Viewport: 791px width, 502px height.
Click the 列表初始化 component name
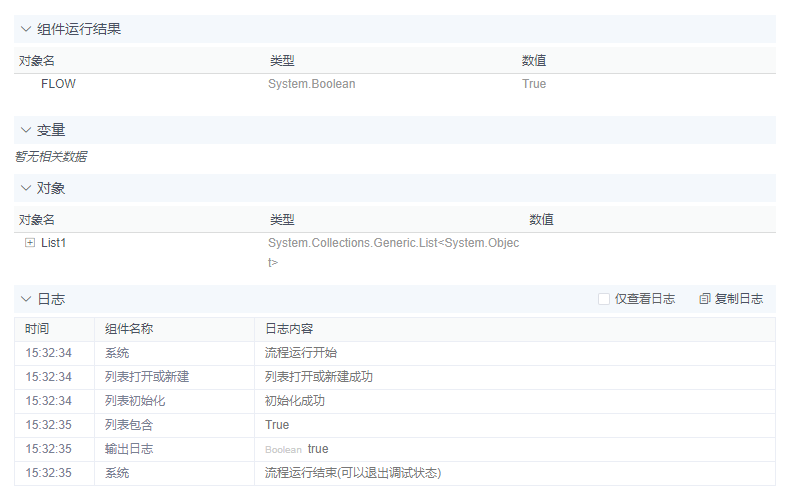coord(135,401)
